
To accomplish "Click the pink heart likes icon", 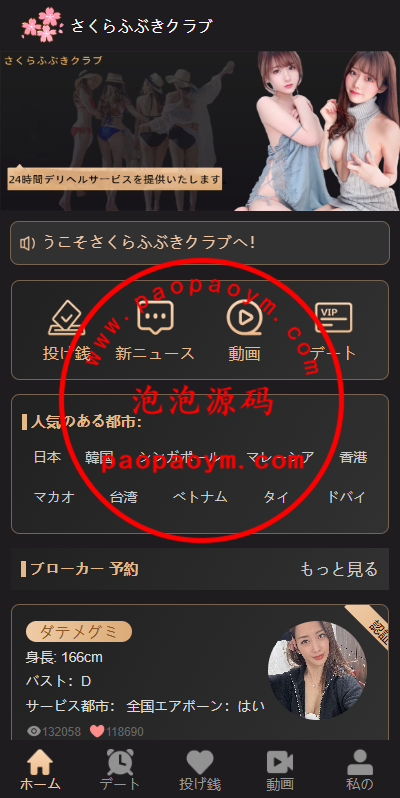I will [97, 731].
